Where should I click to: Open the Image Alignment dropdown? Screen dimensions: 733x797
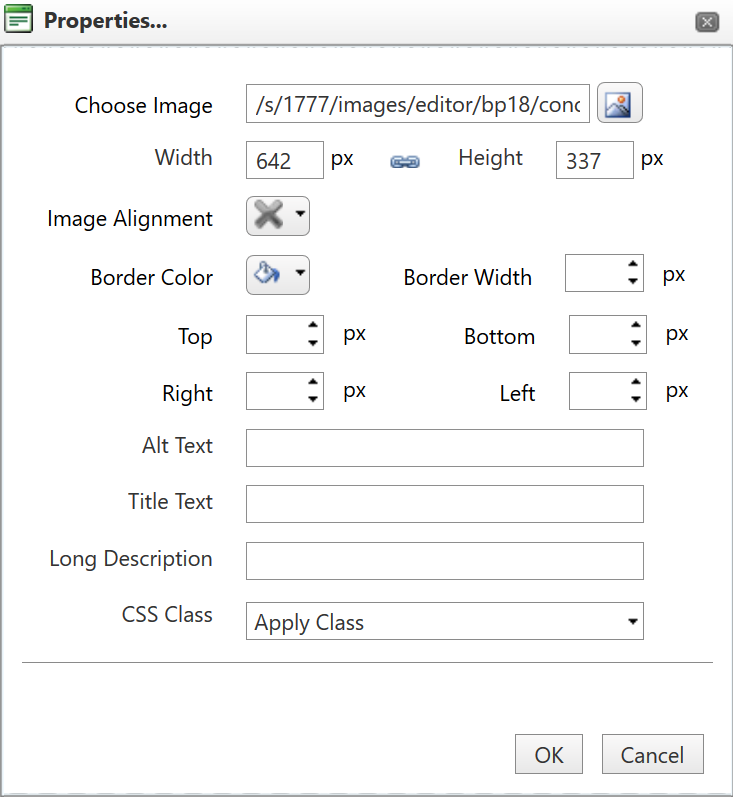click(x=278, y=216)
